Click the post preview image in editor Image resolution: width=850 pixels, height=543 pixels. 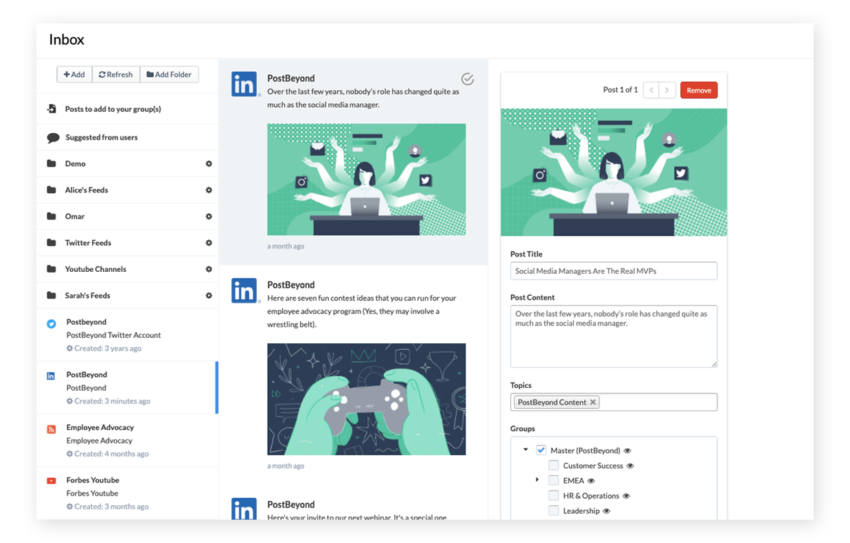[614, 172]
